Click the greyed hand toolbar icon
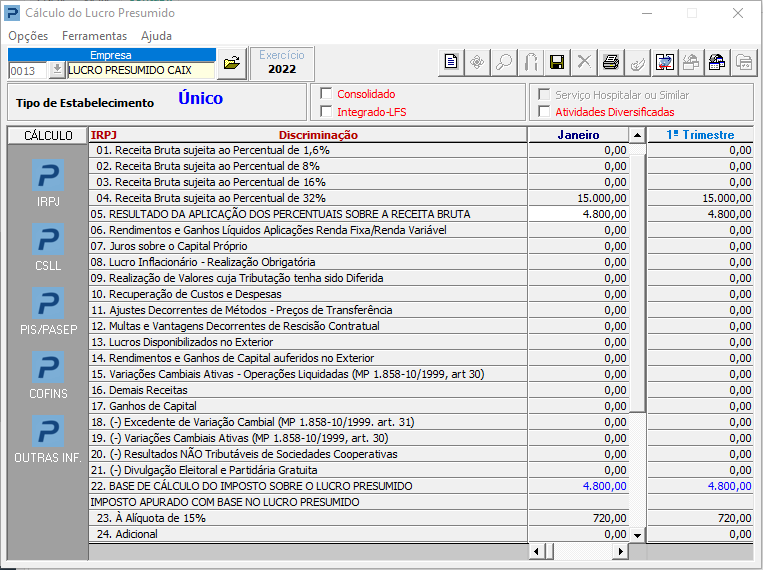The width and height of the screenshot is (763, 570). coord(637,62)
